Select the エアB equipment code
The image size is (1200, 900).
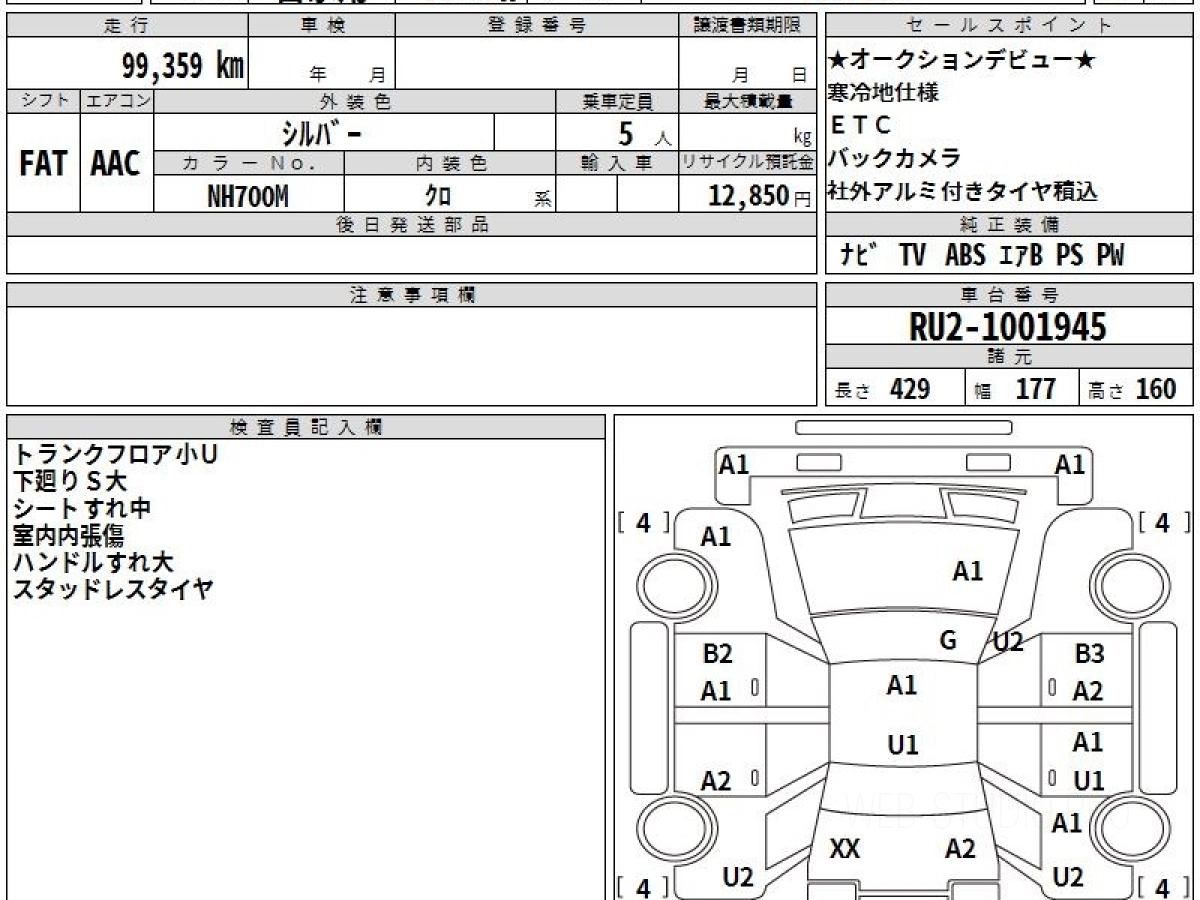click(1021, 256)
